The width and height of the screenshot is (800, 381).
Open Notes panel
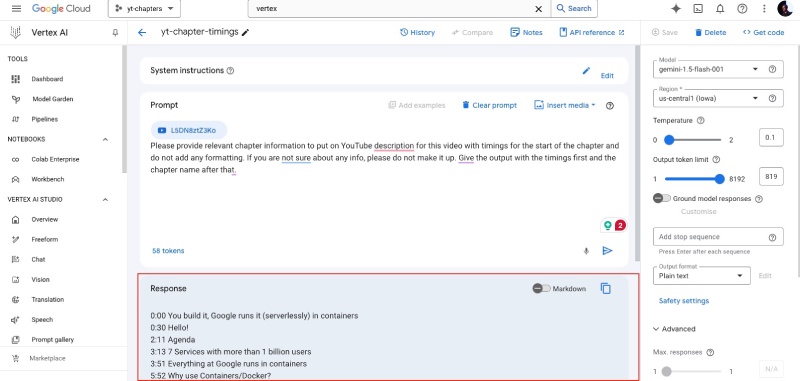coord(527,33)
